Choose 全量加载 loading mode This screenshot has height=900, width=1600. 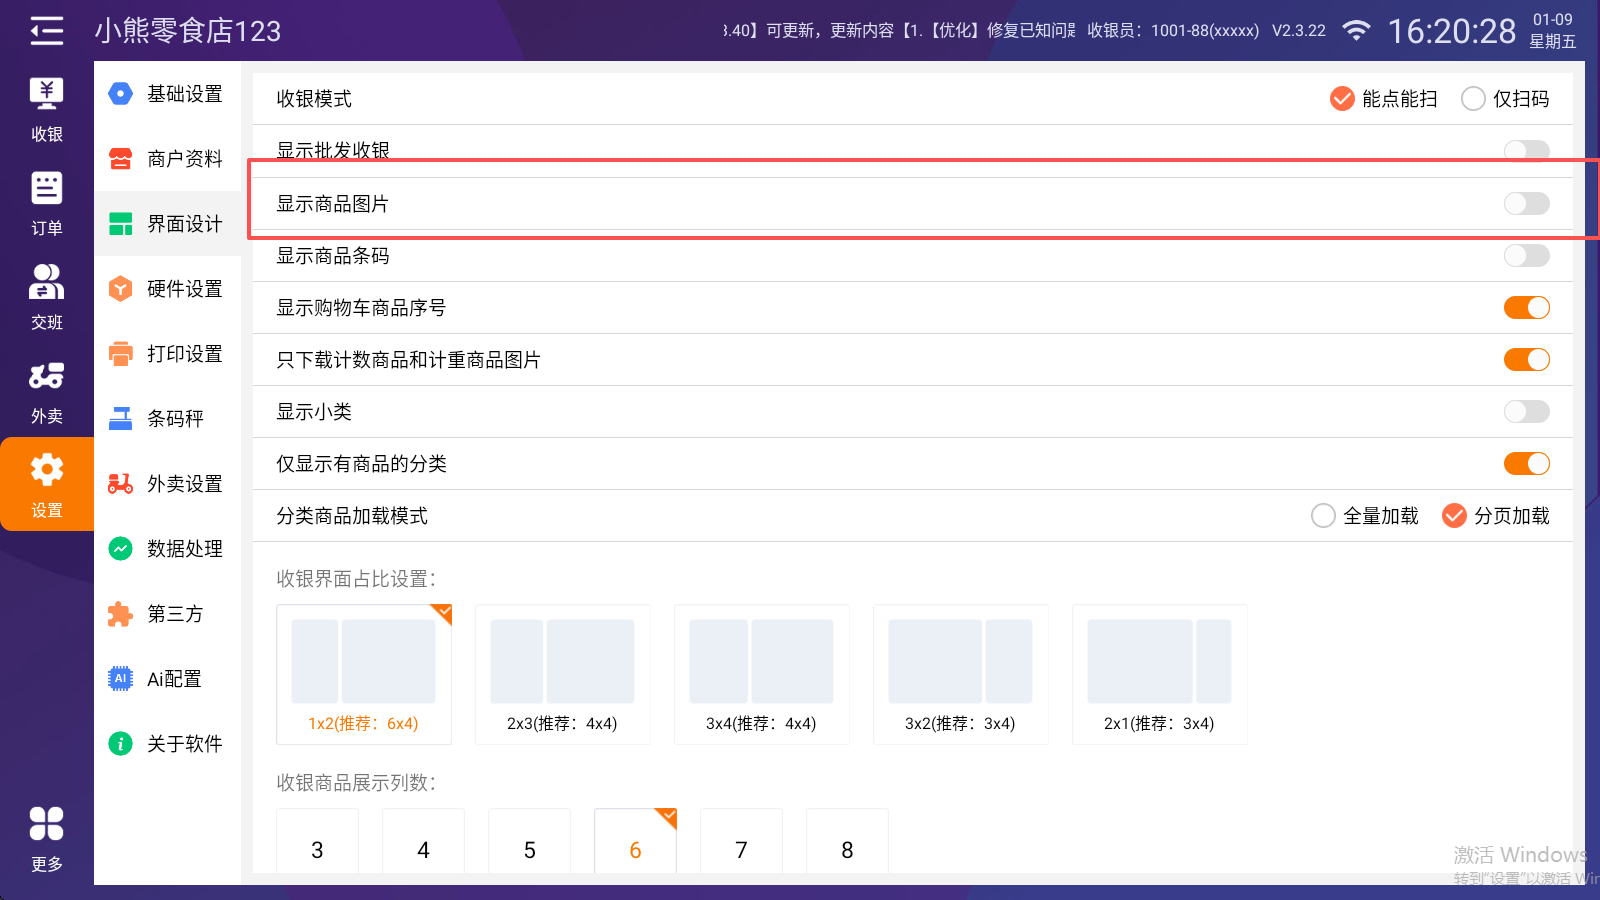point(1323,516)
